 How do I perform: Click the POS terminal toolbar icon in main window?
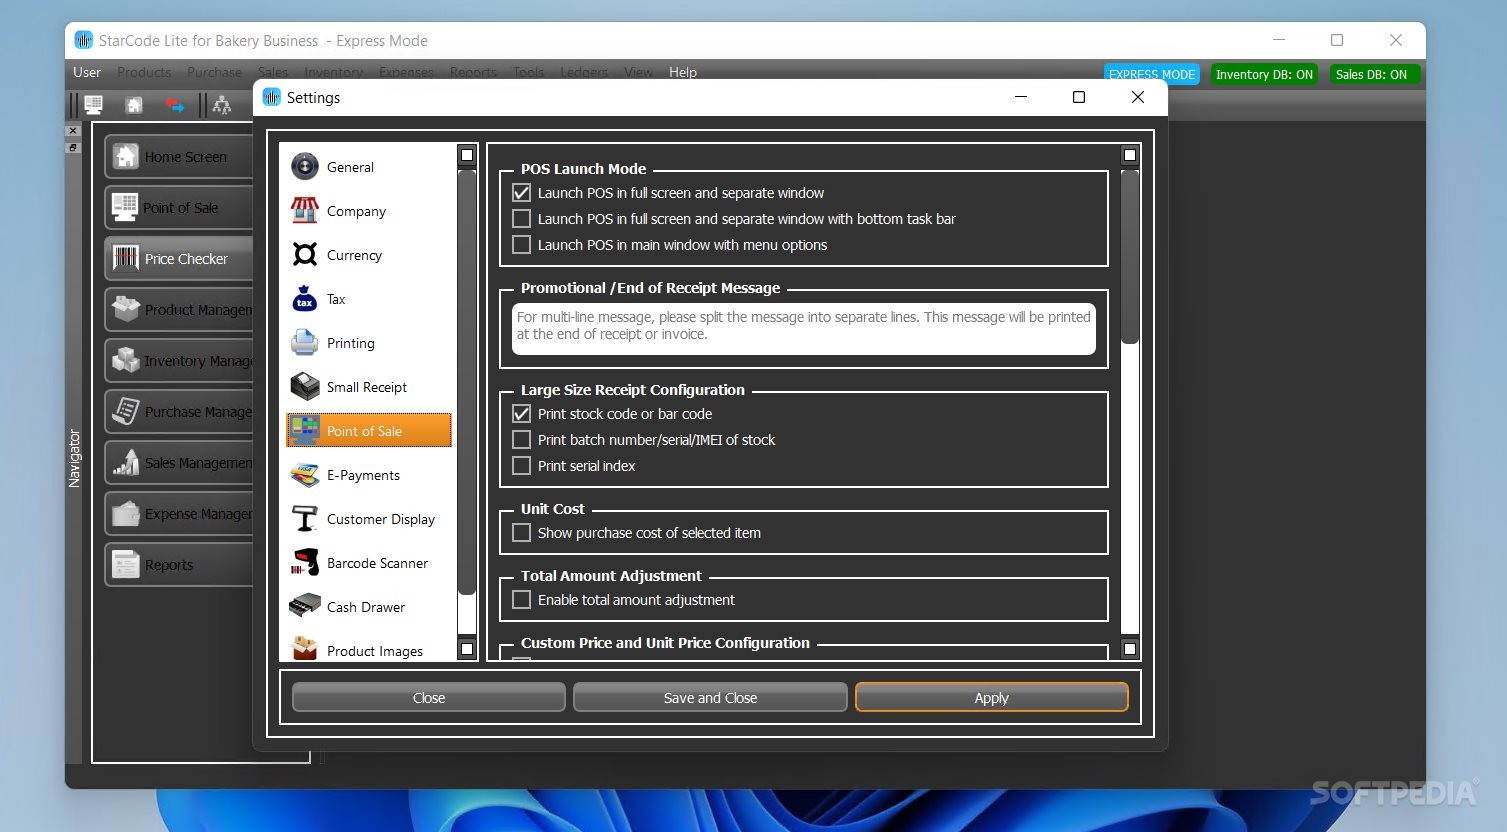point(93,104)
